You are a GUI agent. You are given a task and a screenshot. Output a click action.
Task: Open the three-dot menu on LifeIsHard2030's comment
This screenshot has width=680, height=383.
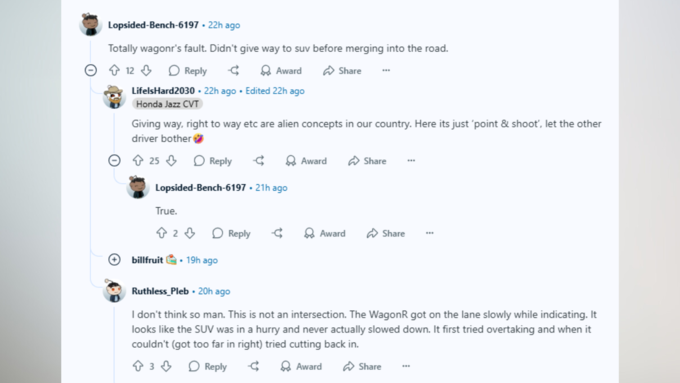coord(411,160)
